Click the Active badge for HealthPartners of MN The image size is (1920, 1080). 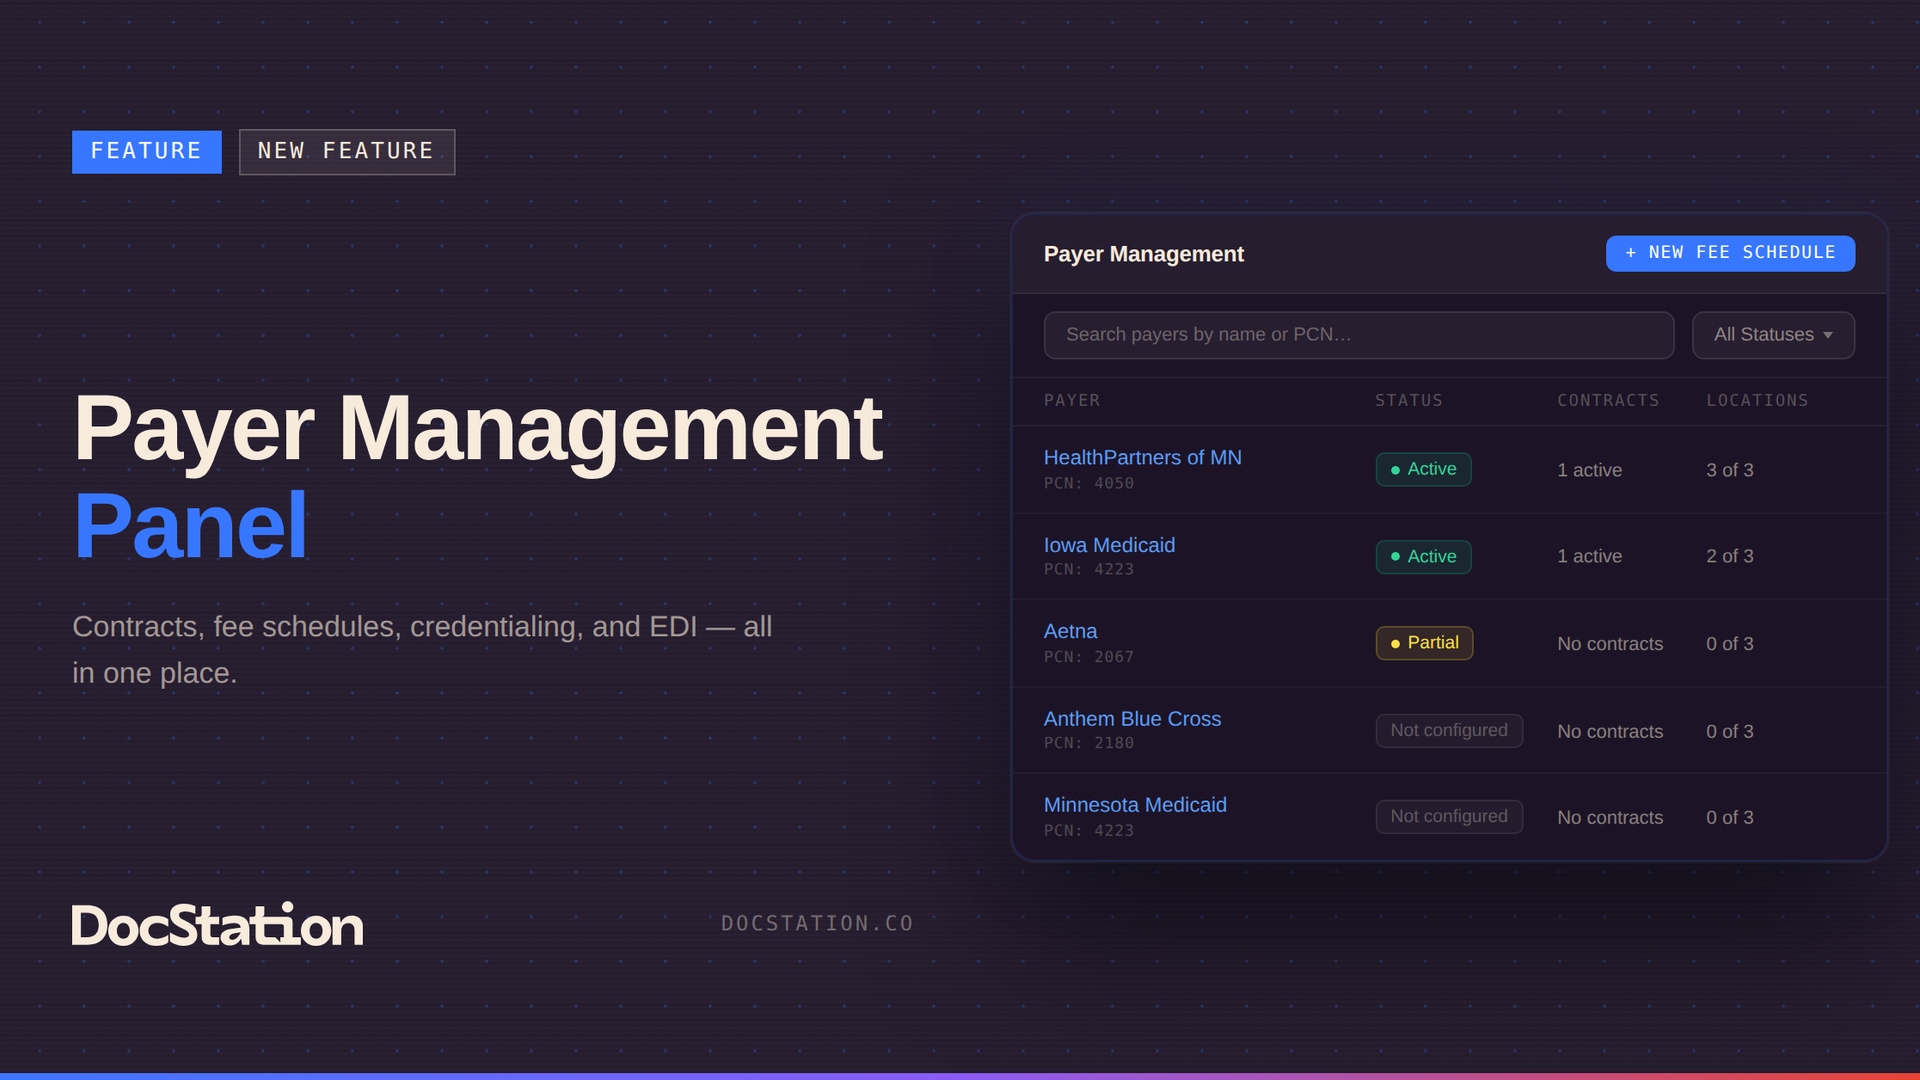pyautogui.click(x=1423, y=469)
